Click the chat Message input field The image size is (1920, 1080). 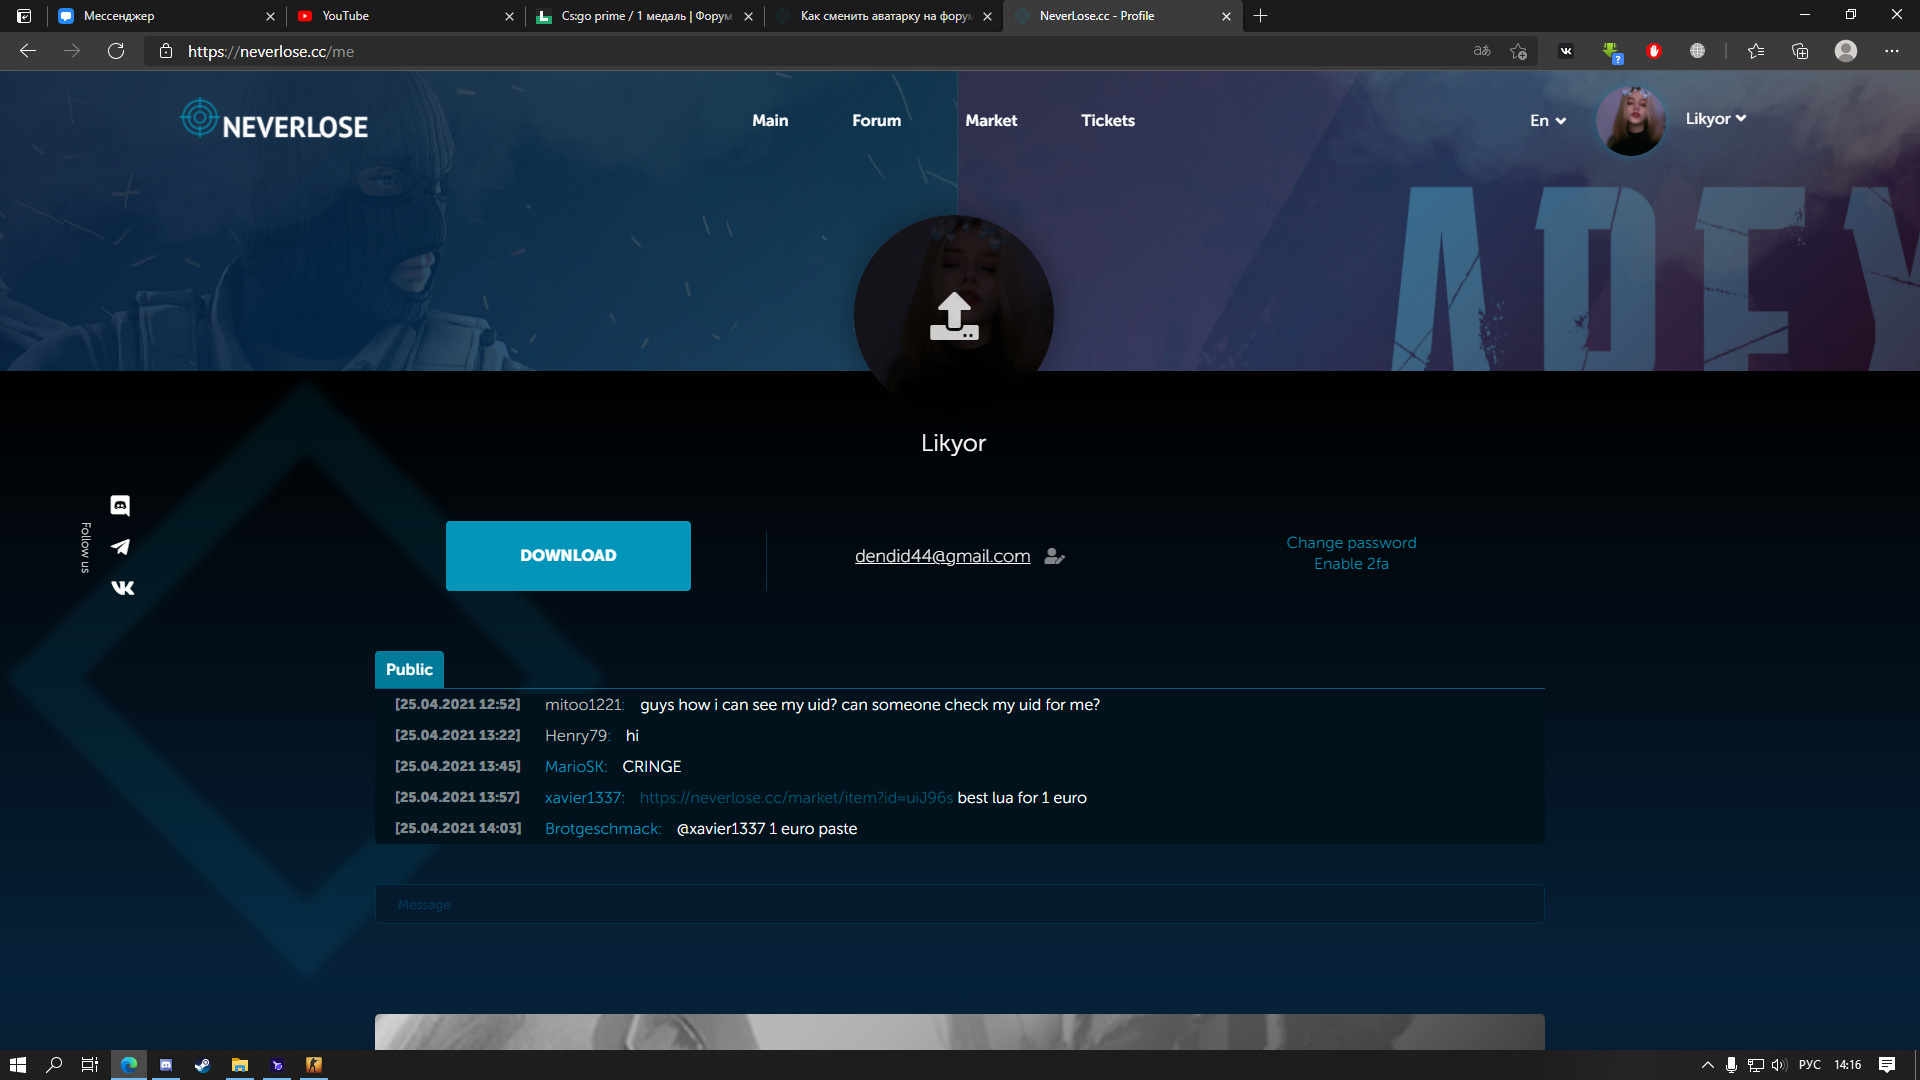pos(958,905)
